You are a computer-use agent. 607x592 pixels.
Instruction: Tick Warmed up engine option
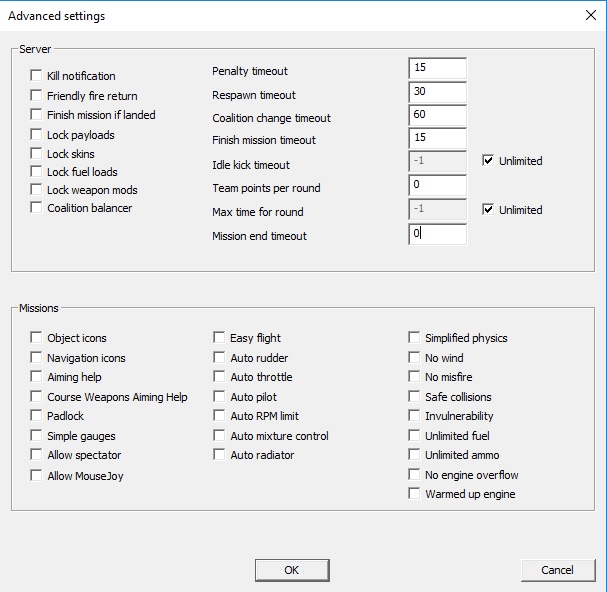(414, 494)
